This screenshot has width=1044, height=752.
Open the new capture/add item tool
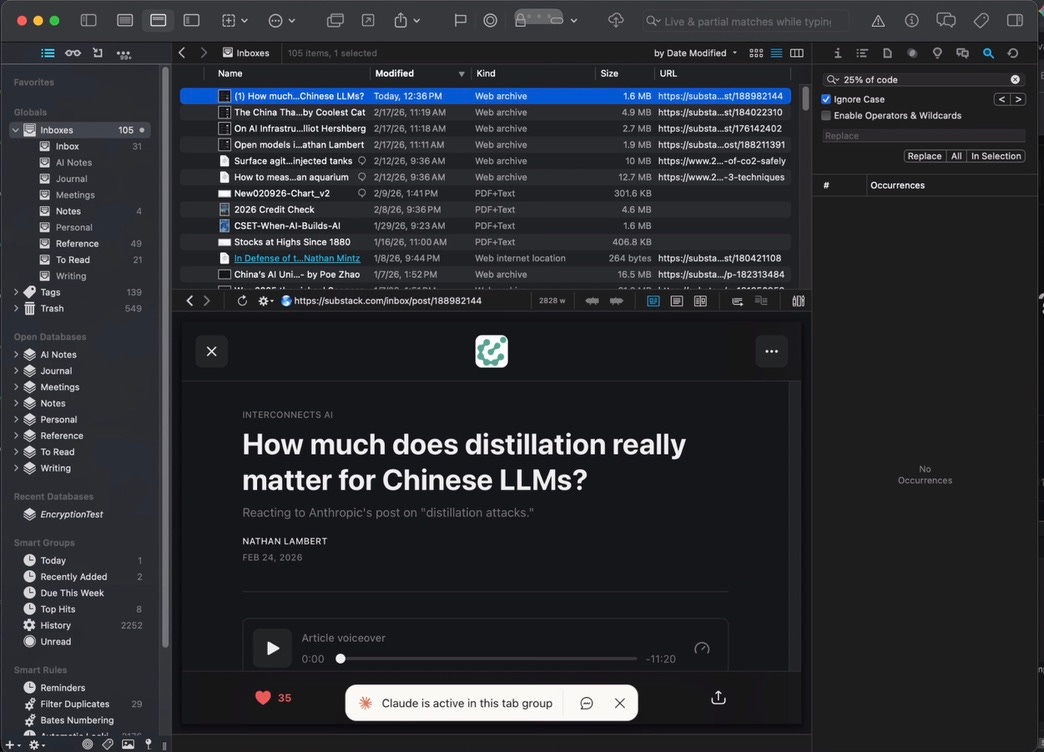(228, 21)
